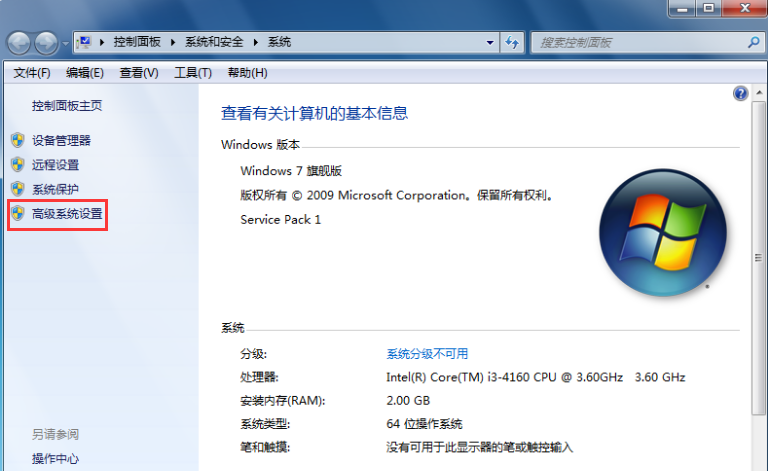Viewport: 768px width, 471px height.
Task: Open the 文件(F) menu
Action: click(32, 73)
